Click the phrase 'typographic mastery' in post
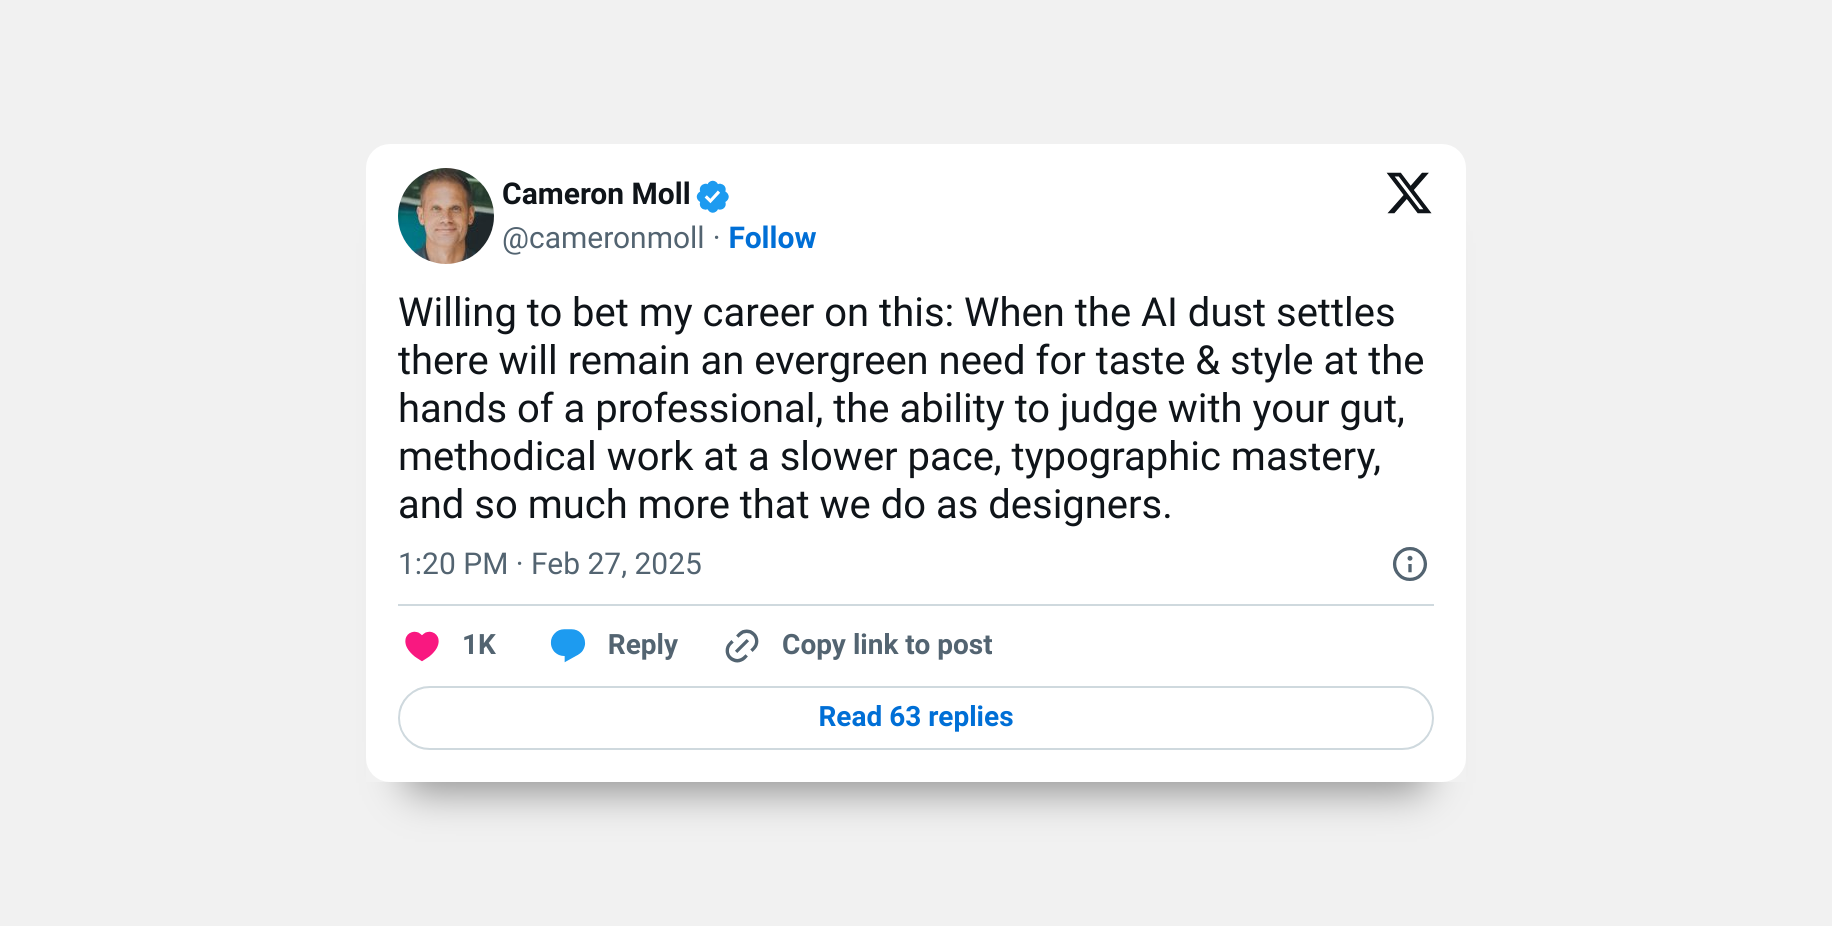Viewport: 1832px width, 926px height. coord(1196,458)
